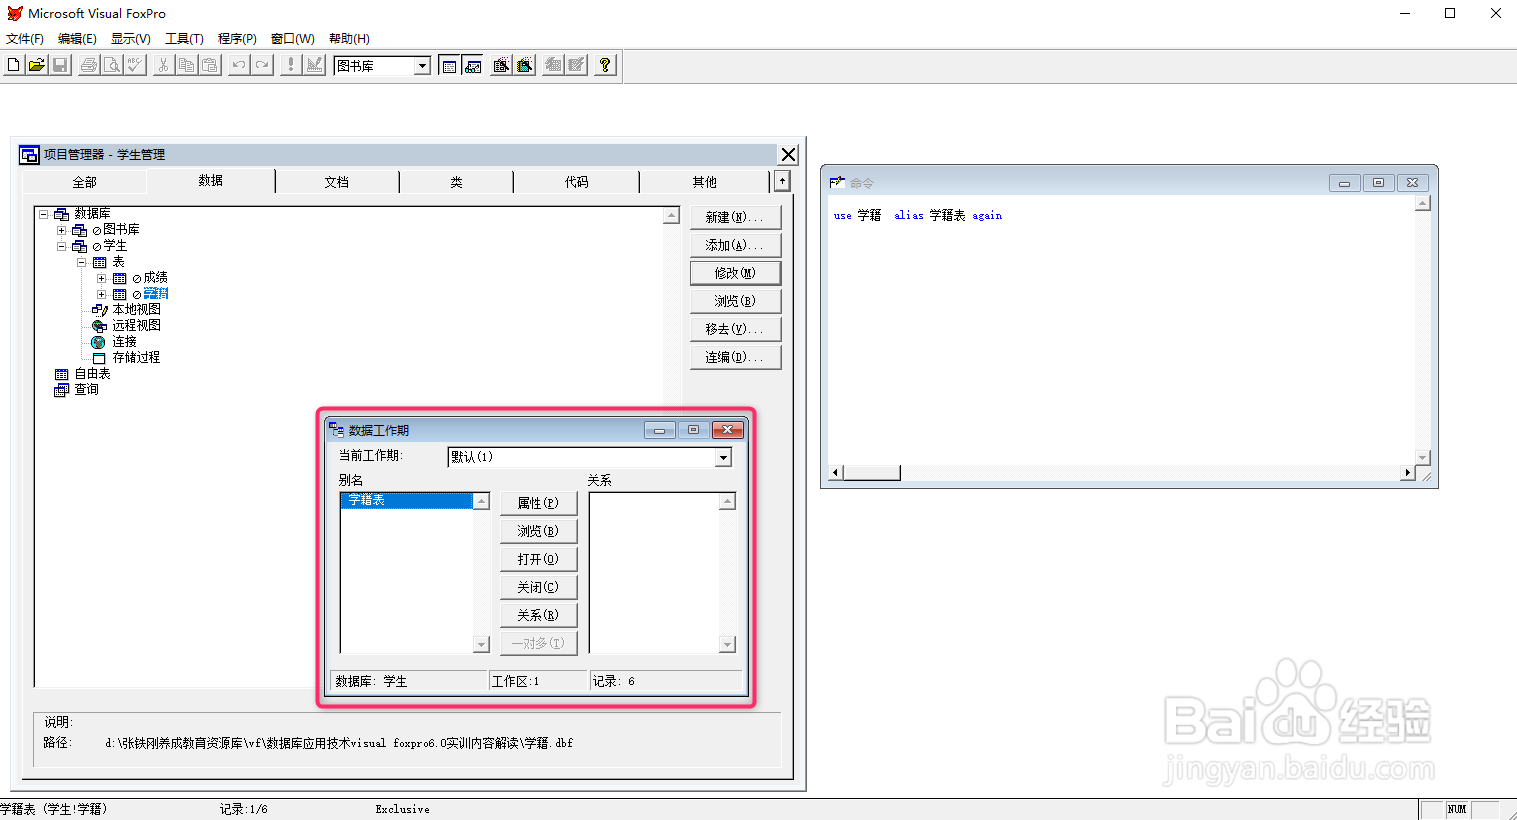The width and height of the screenshot is (1517, 820).
Task: Click the Undo toolbar icon
Action: 238,65
